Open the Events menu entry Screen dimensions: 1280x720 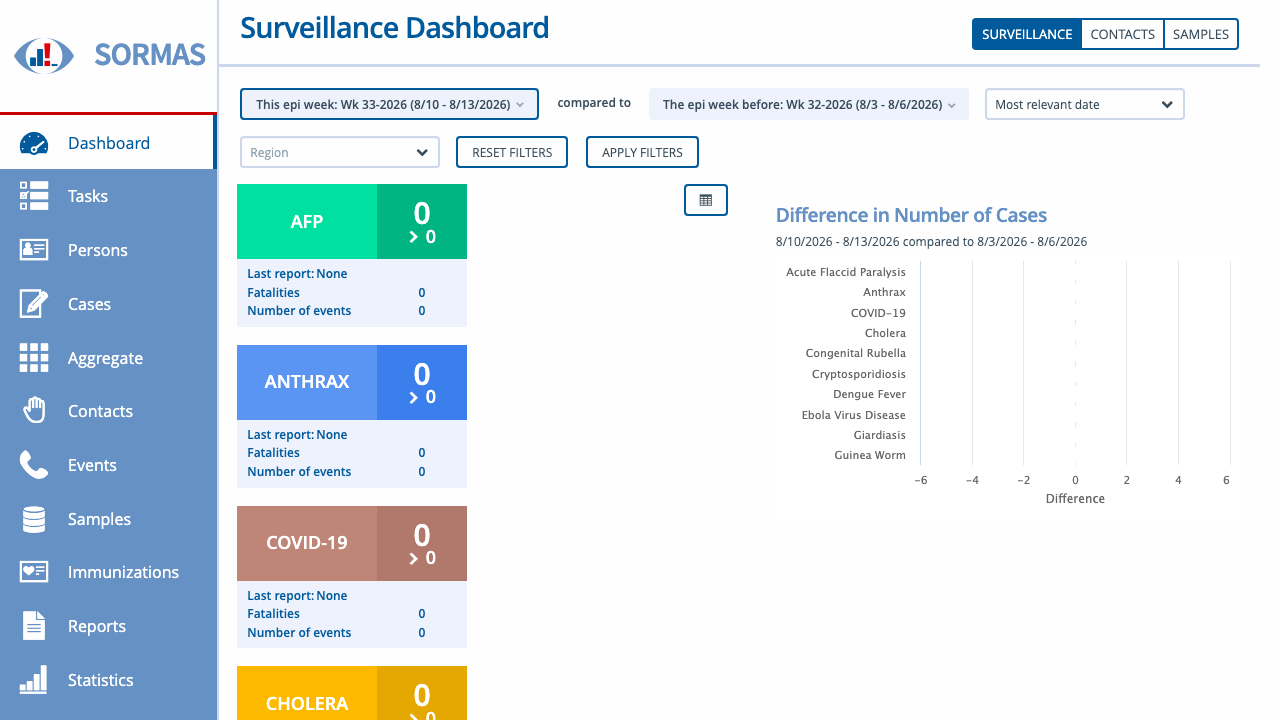pos(108,465)
